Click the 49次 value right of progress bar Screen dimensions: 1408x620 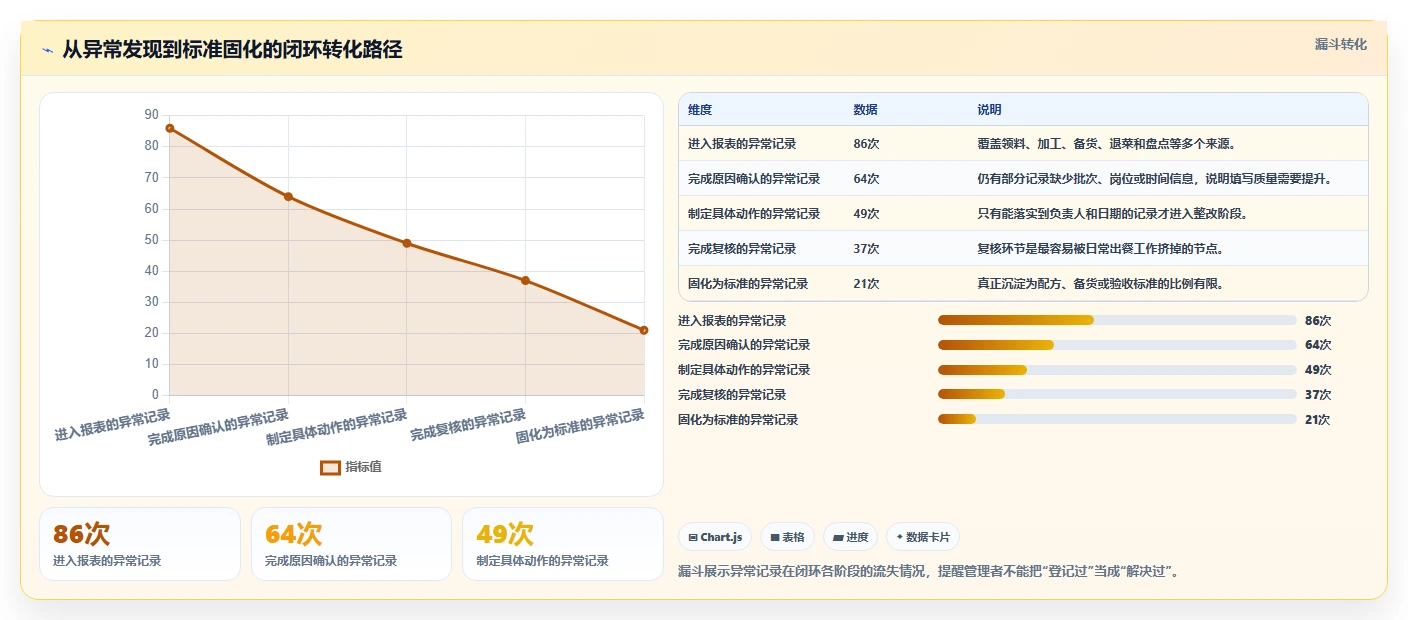click(1318, 370)
